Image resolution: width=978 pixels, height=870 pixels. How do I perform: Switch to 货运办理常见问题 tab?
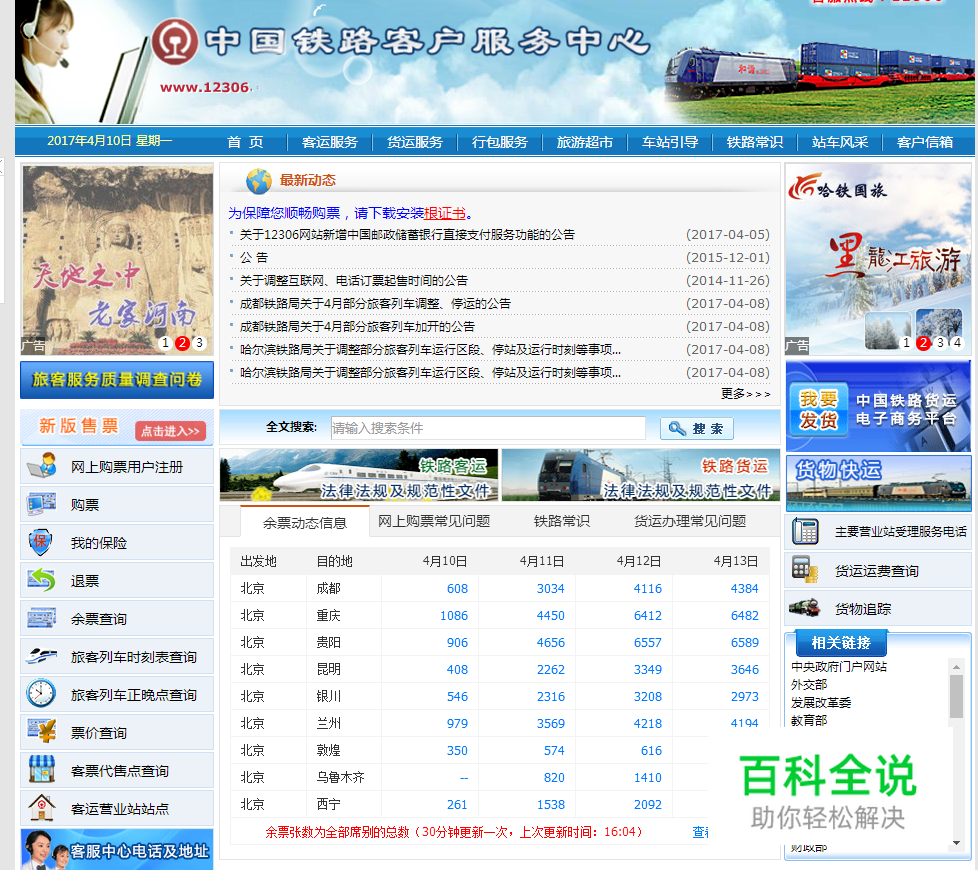click(x=690, y=521)
